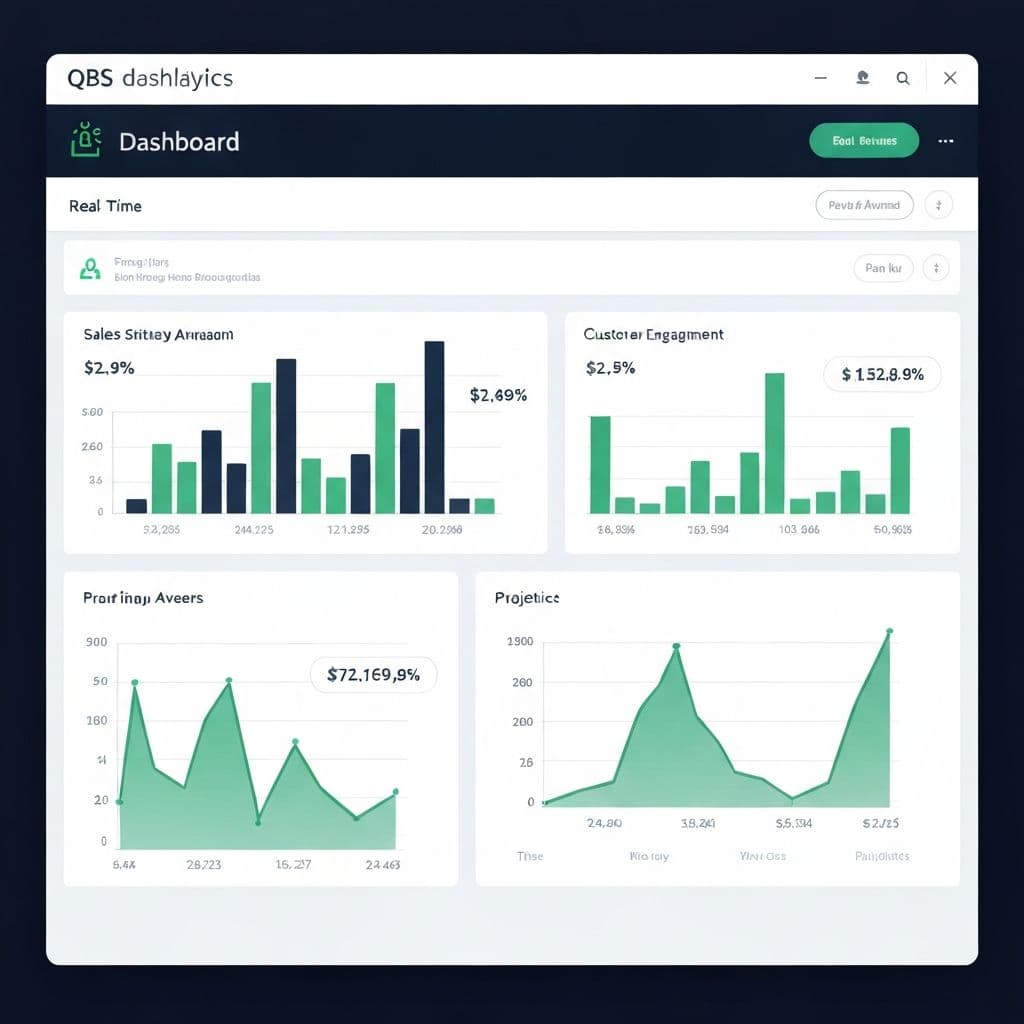Open the Pan filter dropdown pill
Screen dimensions: 1024x1024
(883, 268)
